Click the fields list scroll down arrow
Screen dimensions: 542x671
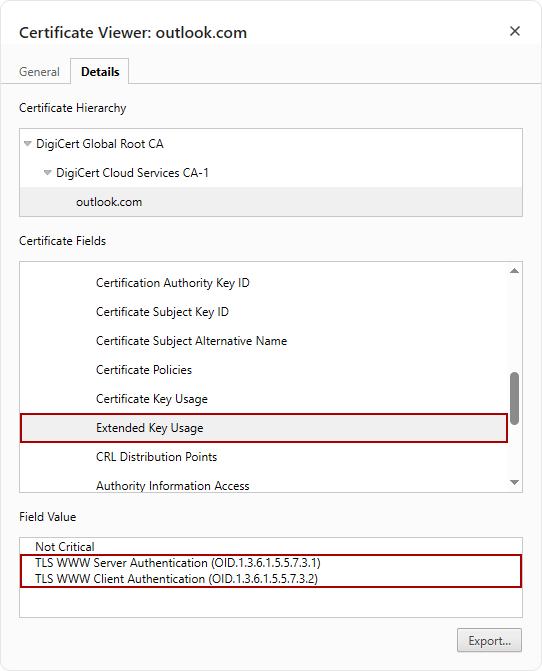click(x=515, y=482)
